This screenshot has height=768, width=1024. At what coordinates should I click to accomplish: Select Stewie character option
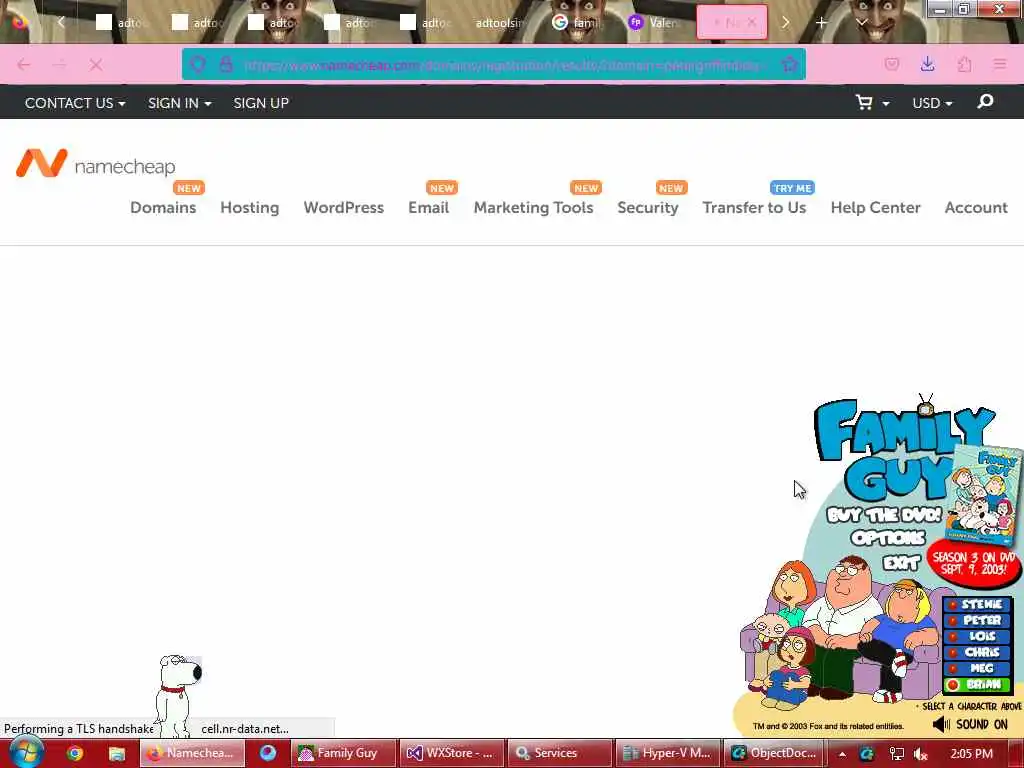(x=976, y=604)
